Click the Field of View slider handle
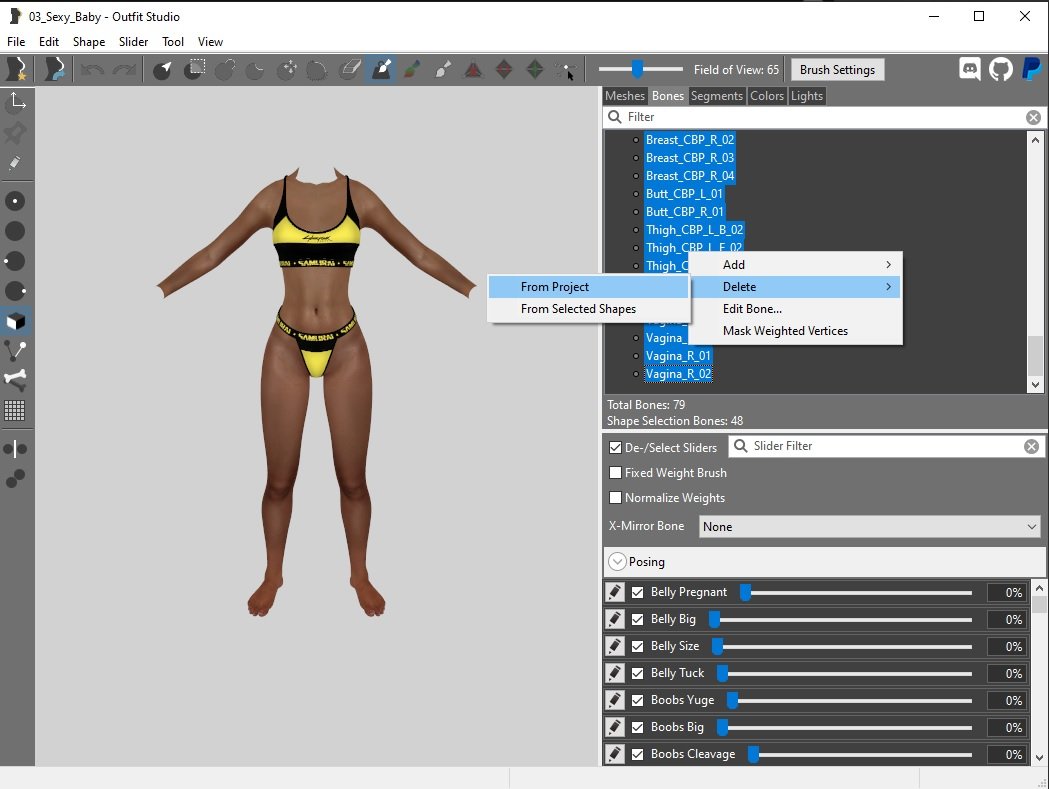 (x=637, y=69)
